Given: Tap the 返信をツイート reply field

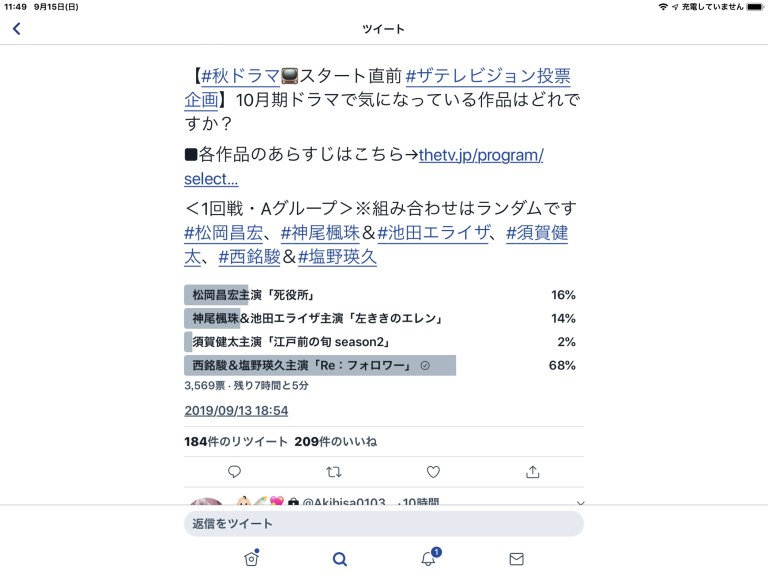Looking at the screenshot, I should (x=383, y=524).
